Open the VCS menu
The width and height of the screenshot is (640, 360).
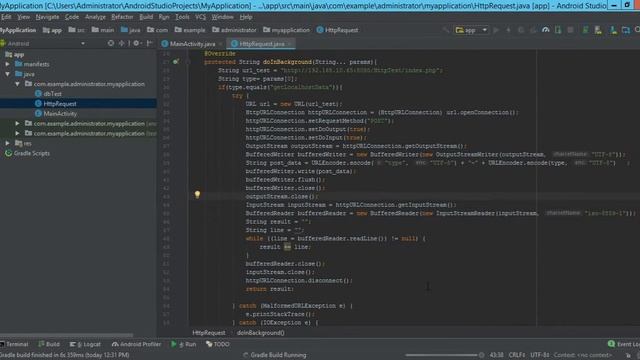200,17
